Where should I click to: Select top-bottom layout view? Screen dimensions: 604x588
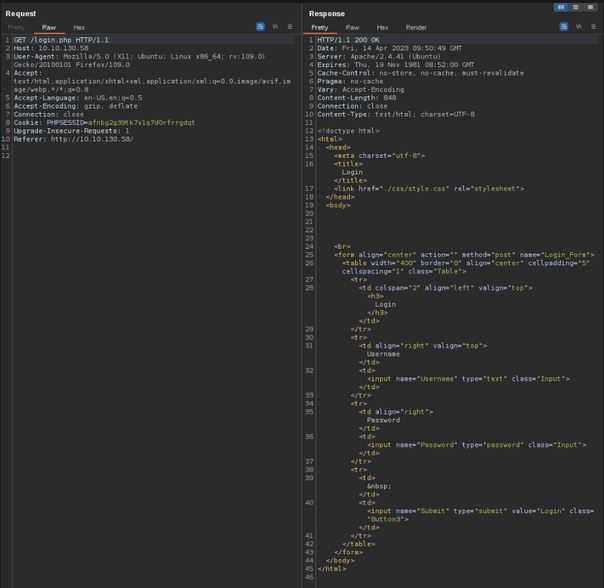click(x=575, y=7)
